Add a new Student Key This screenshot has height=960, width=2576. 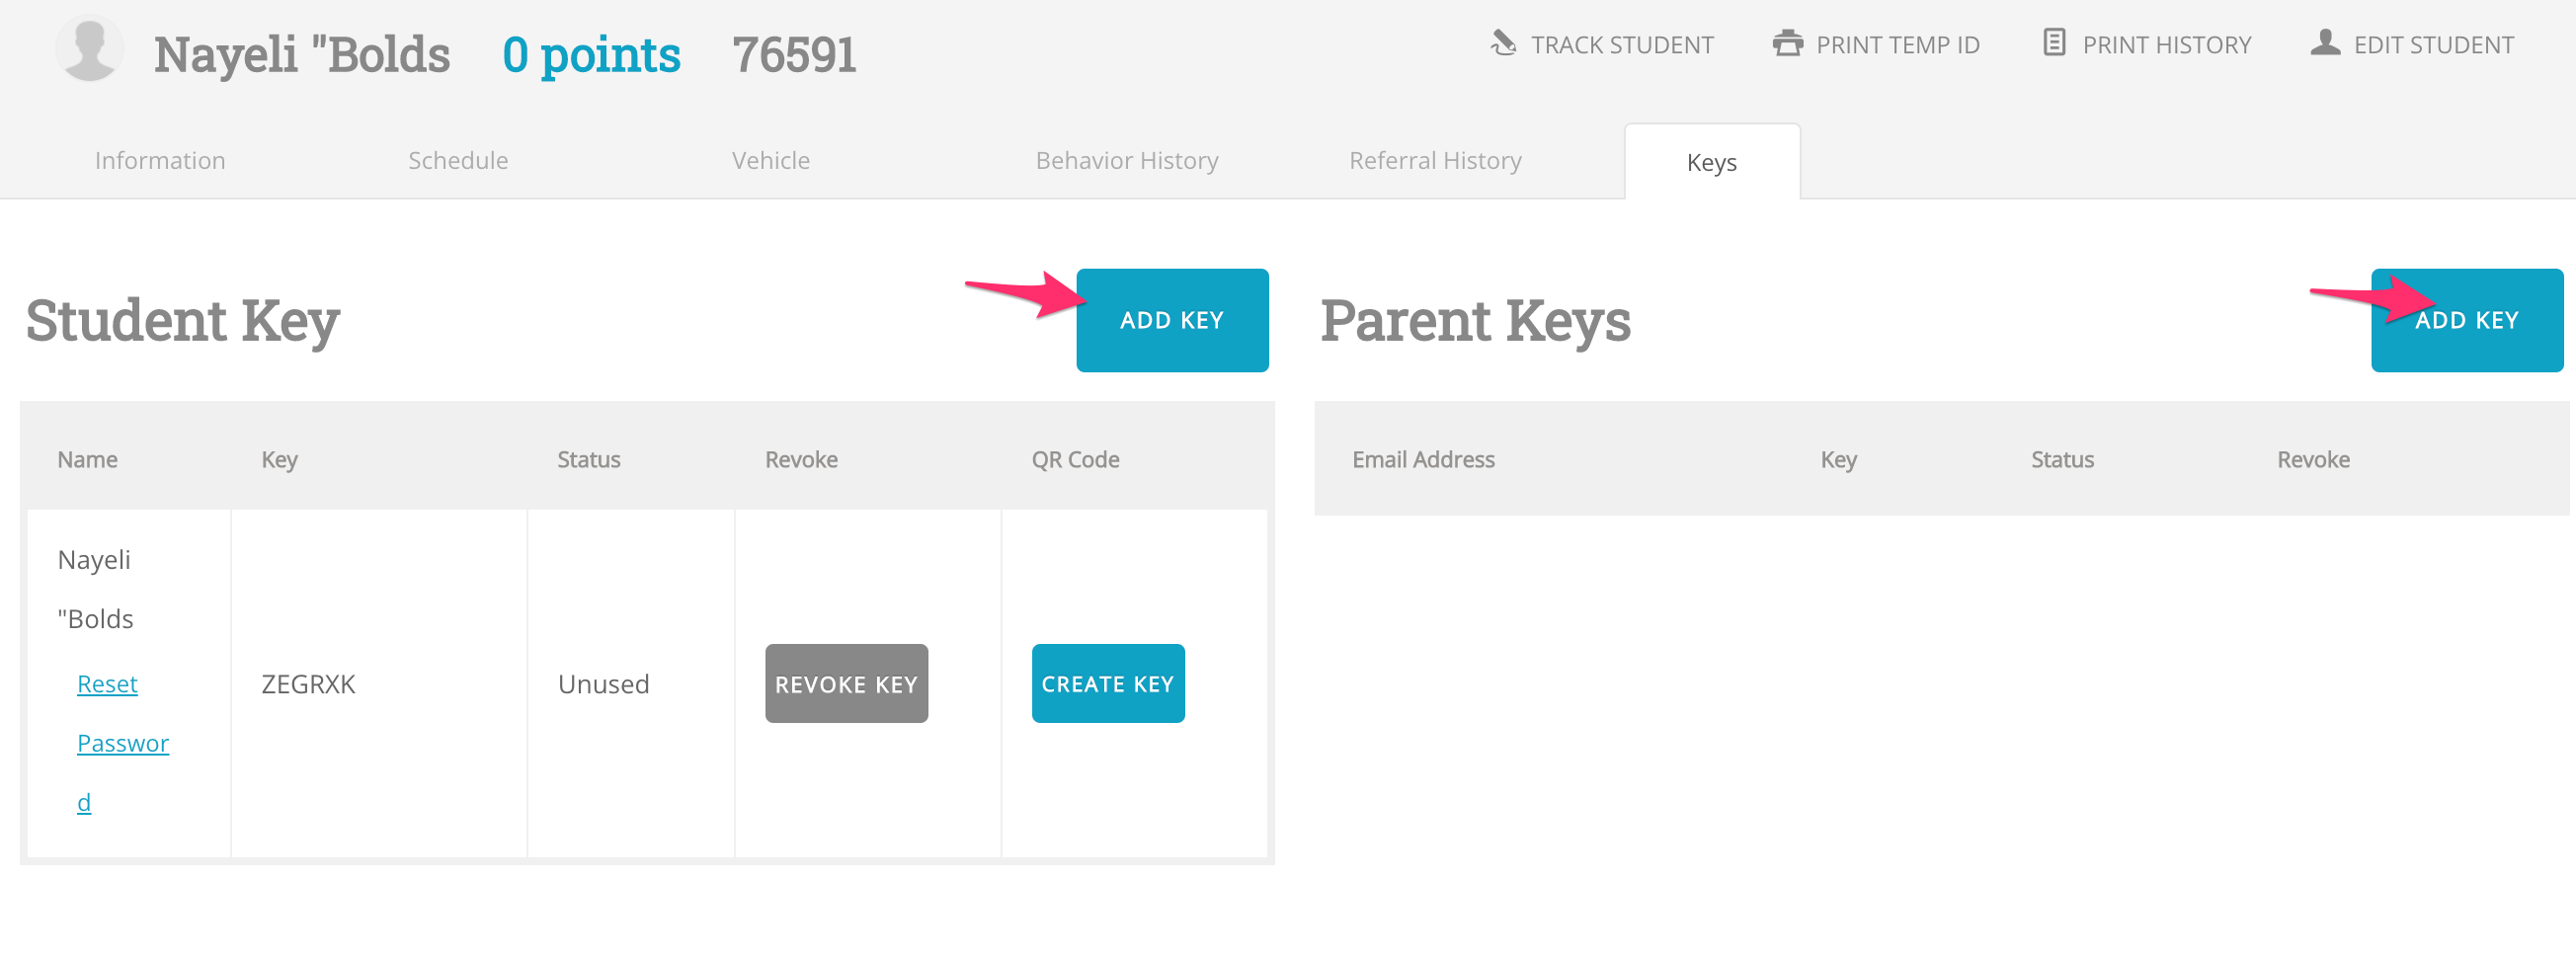(x=1171, y=321)
